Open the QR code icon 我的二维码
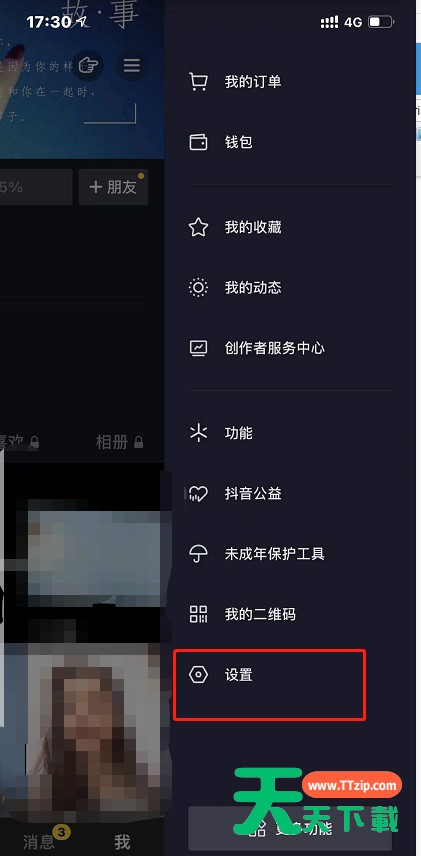 [x=198, y=615]
